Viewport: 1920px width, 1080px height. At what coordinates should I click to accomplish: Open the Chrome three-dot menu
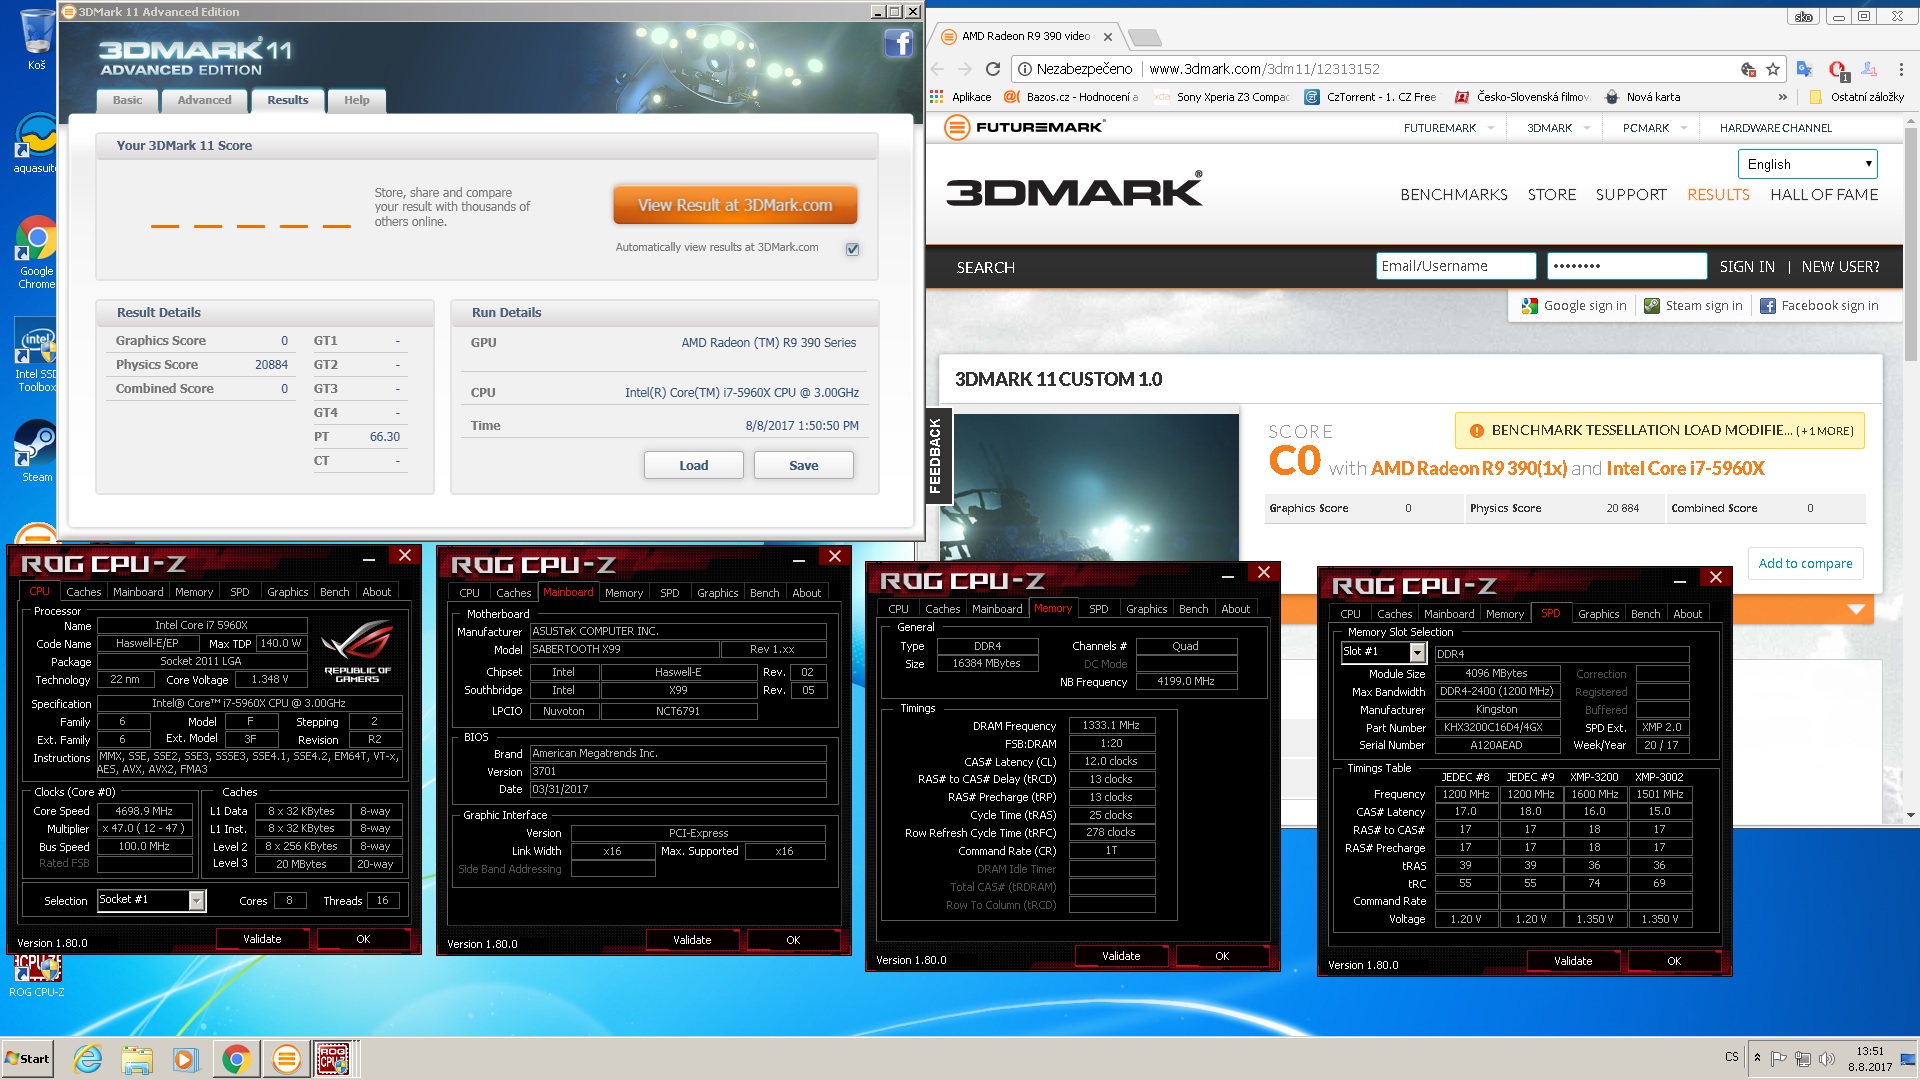[x=1901, y=69]
